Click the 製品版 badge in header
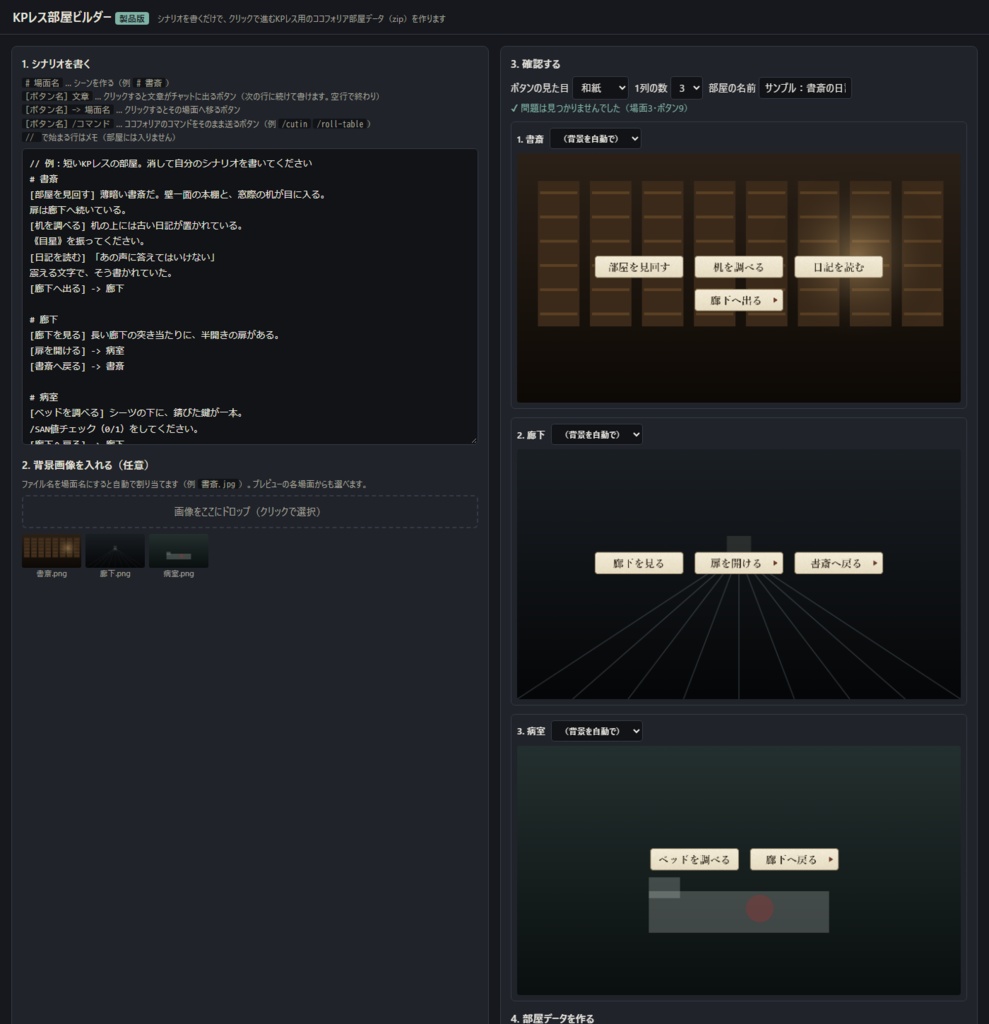Image resolution: width=989 pixels, height=1024 pixels. pyautogui.click(x=132, y=18)
